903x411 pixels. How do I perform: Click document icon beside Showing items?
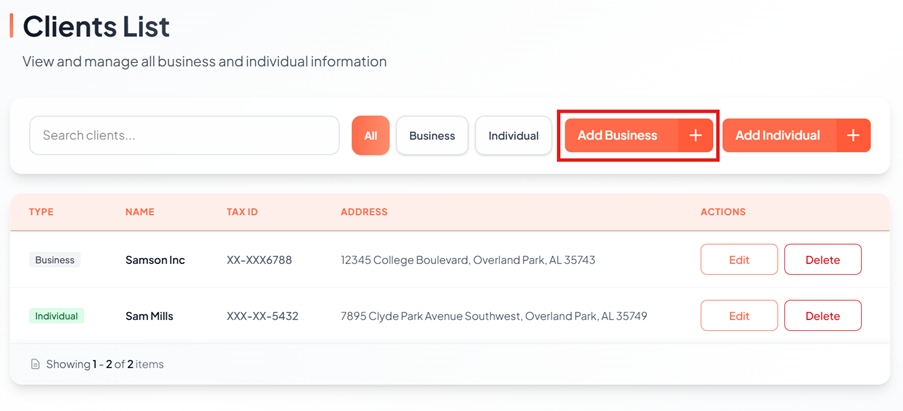coord(35,365)
